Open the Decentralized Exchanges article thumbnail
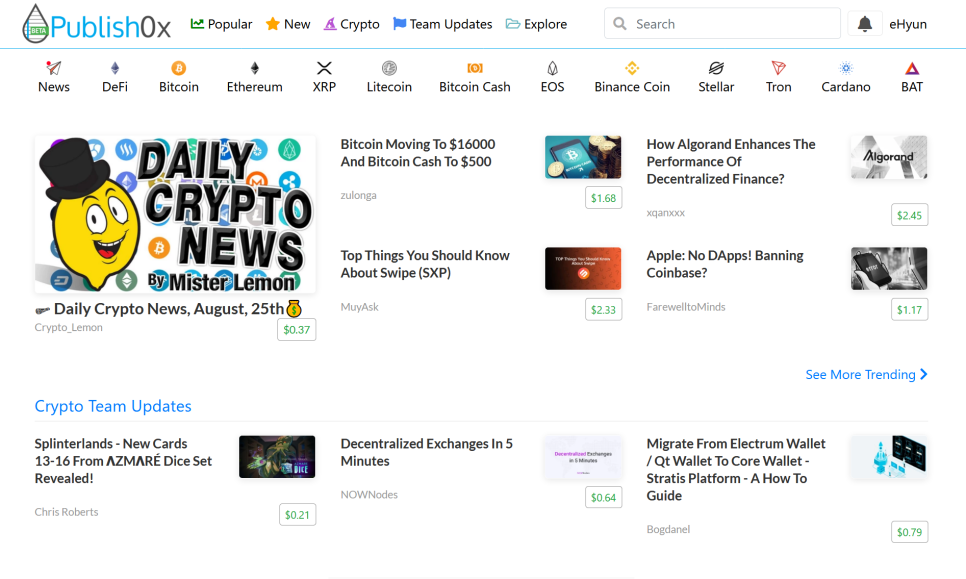 click(583, 456)
